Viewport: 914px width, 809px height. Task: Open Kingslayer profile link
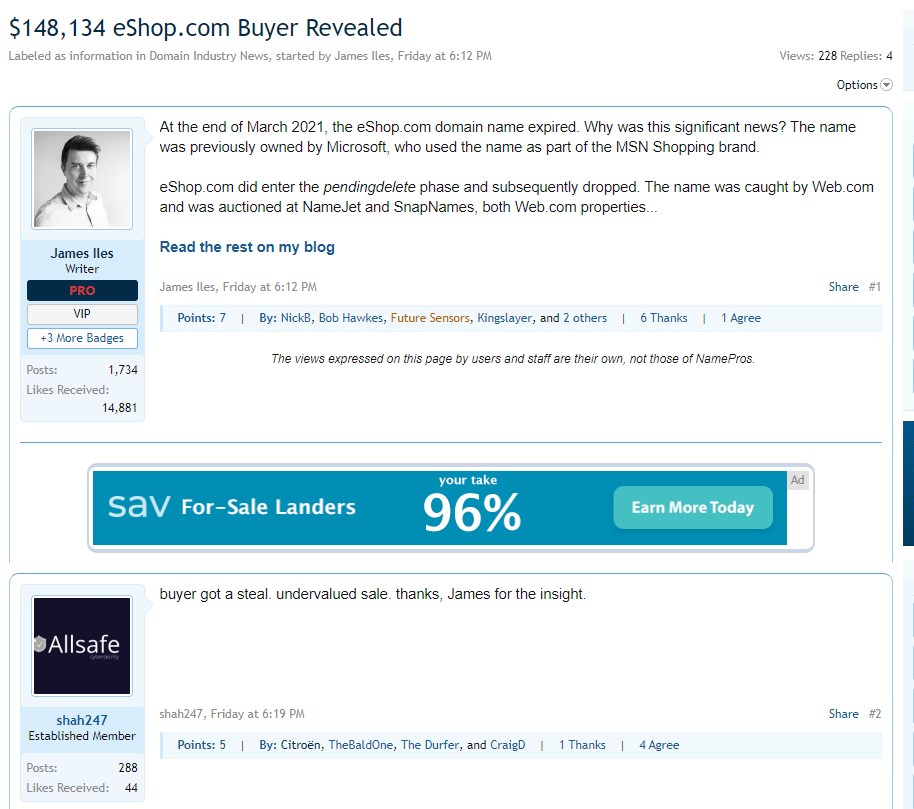coord(505,318)
